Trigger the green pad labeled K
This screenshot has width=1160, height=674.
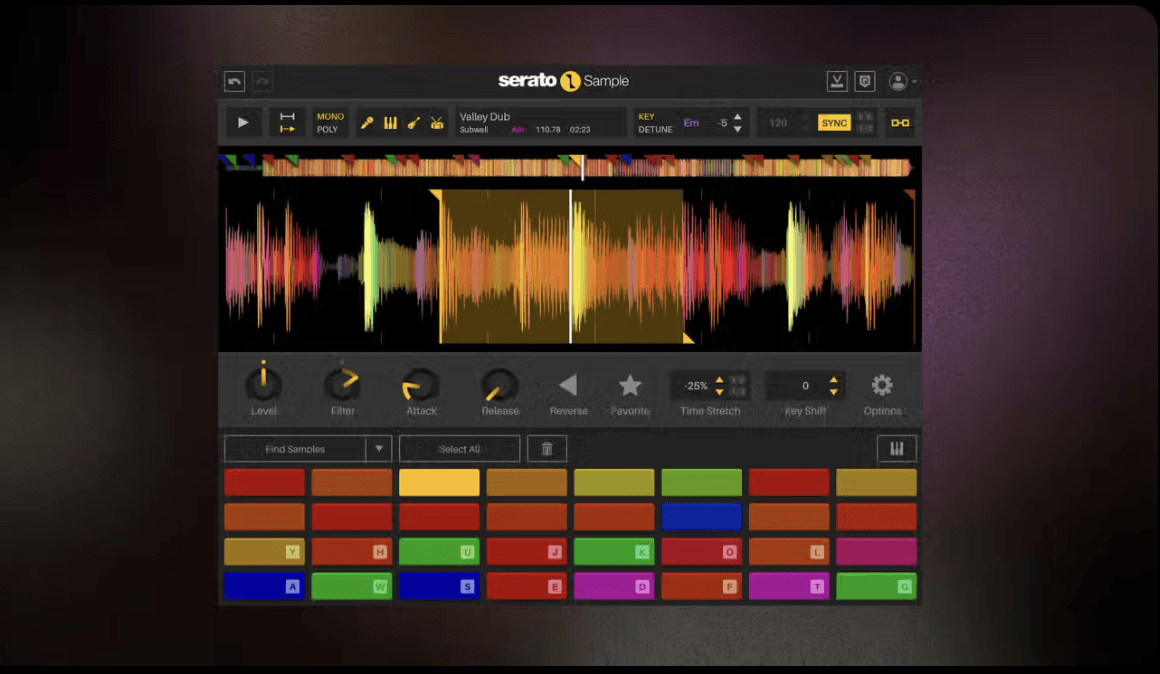pyautogui.click(x=613, y=552)
